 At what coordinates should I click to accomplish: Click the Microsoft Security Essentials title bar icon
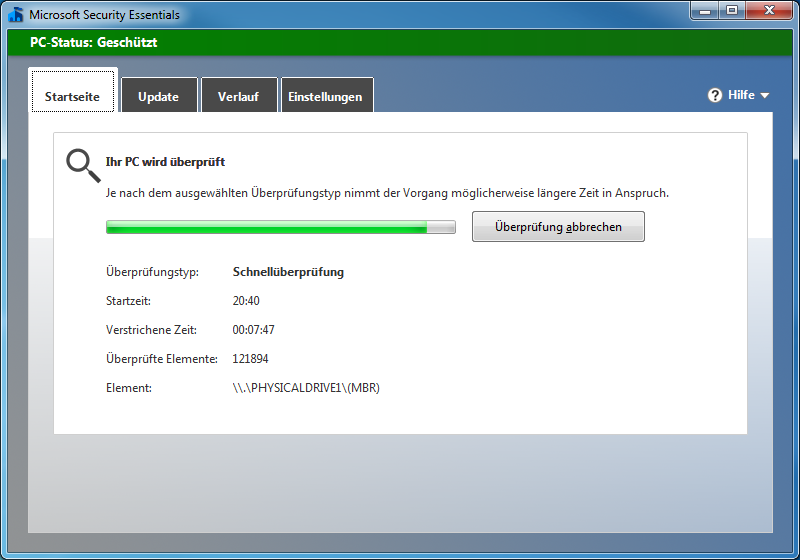coord(16,14)
